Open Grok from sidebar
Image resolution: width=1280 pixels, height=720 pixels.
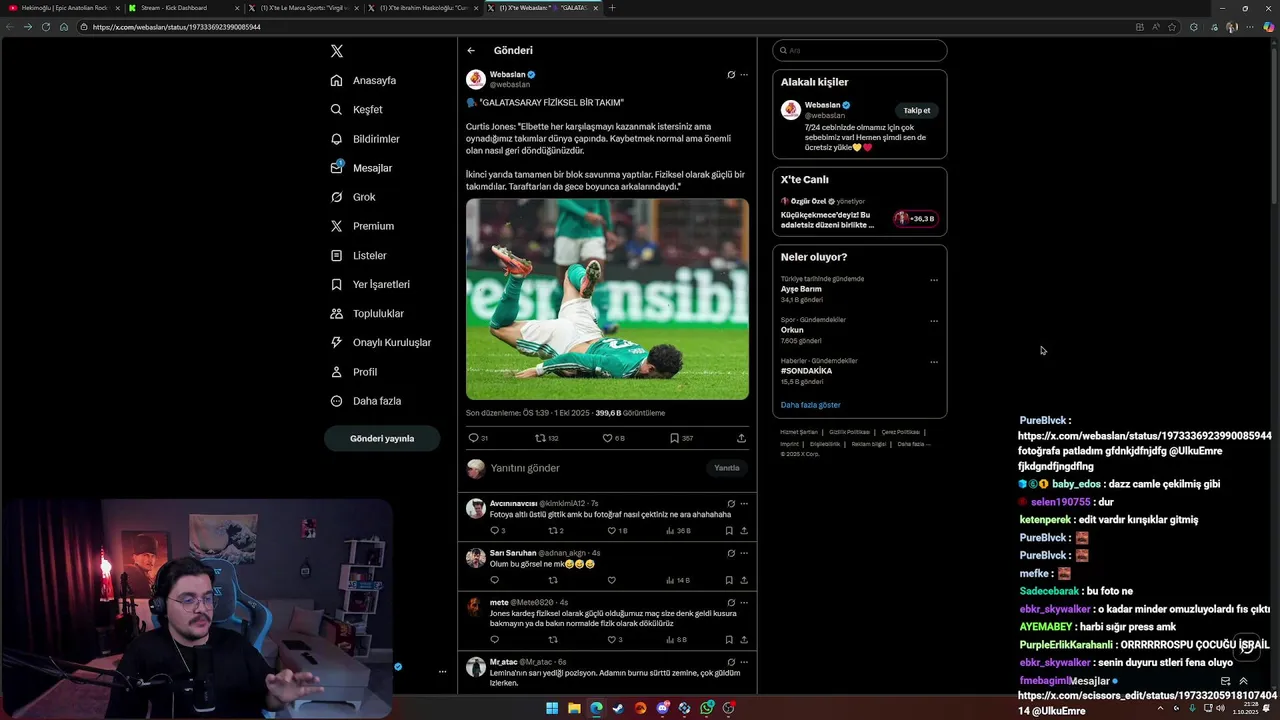click(353, 197)
